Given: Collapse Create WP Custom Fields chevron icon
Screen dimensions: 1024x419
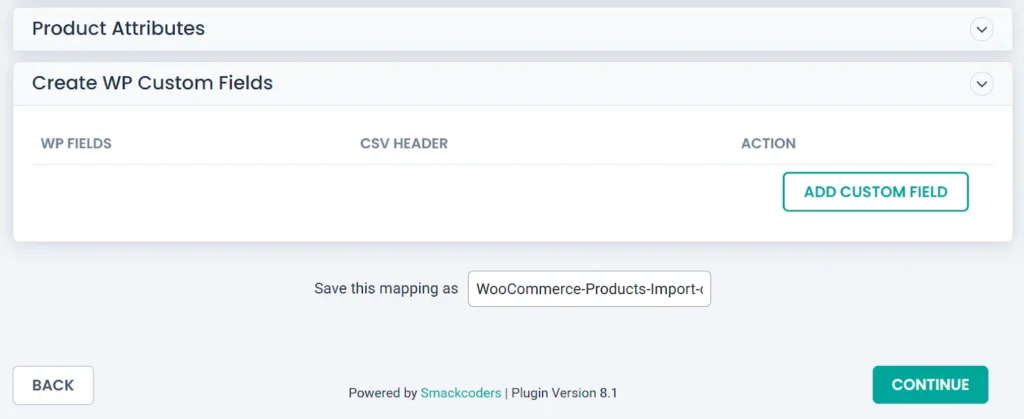Looking at the screenshot, I should (x=982, y=84).
